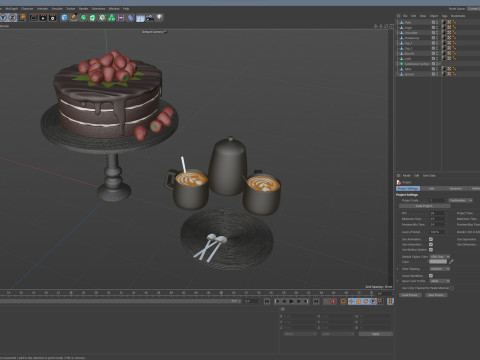The width and height of the screenshot is (480, 360).
Task: Click the Default Object Color swatch
Action: [438, 262]
